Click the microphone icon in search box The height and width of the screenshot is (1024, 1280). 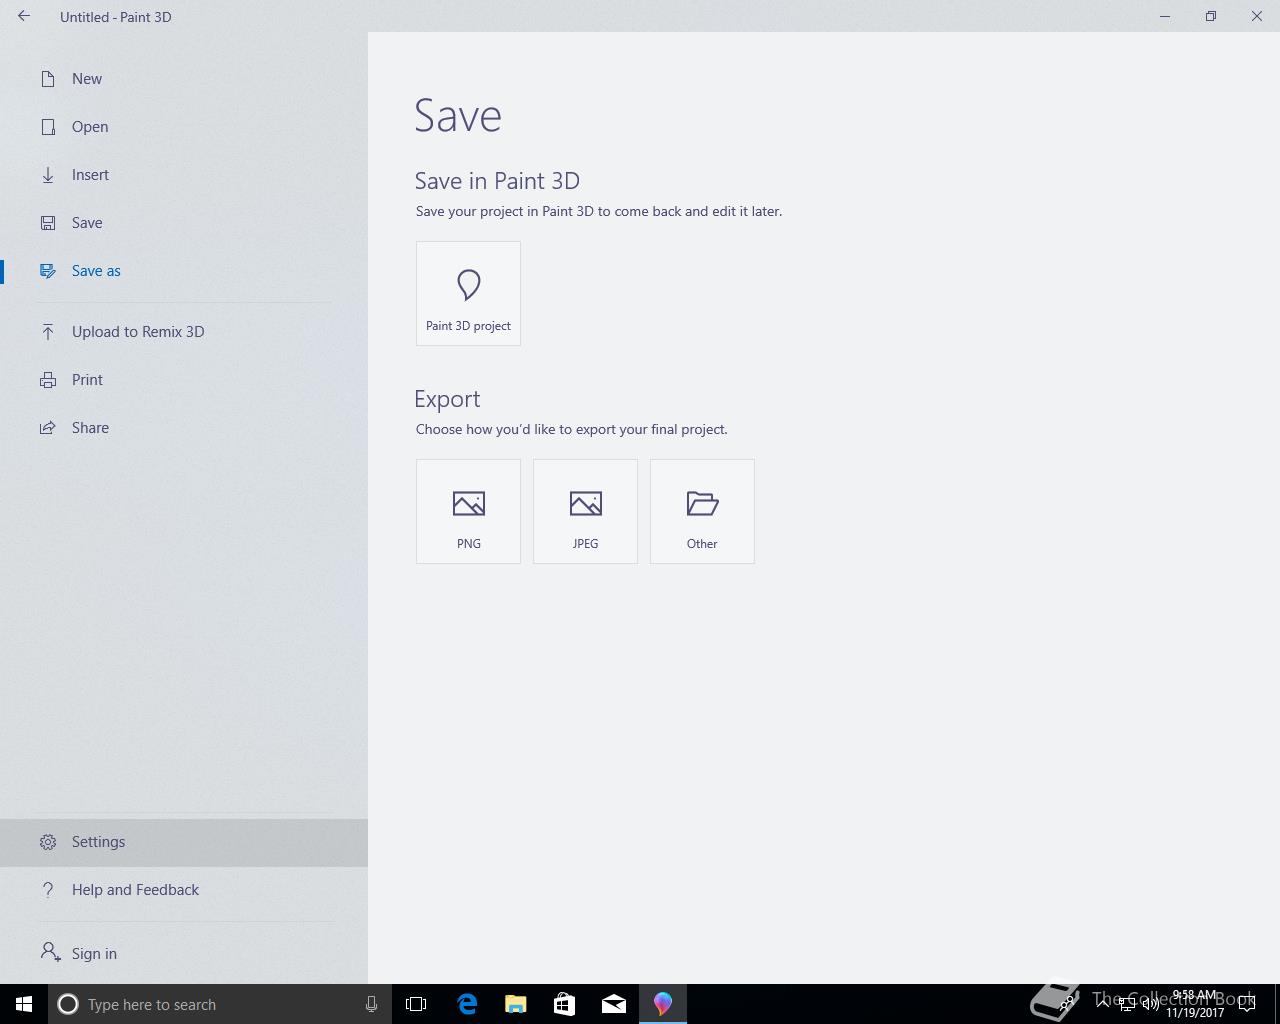[x=371, y=1004]
